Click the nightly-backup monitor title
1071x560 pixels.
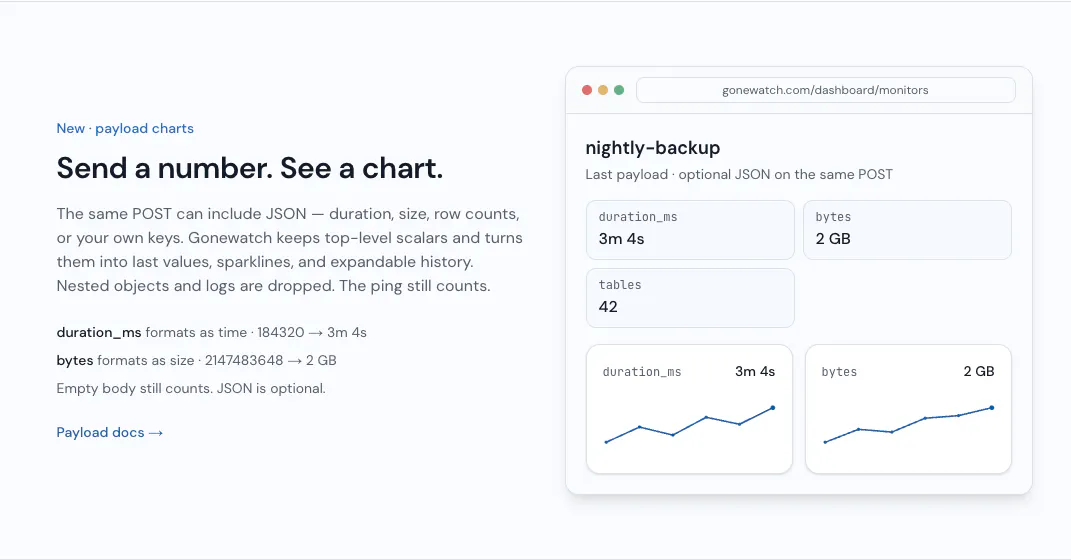(652, 148)
